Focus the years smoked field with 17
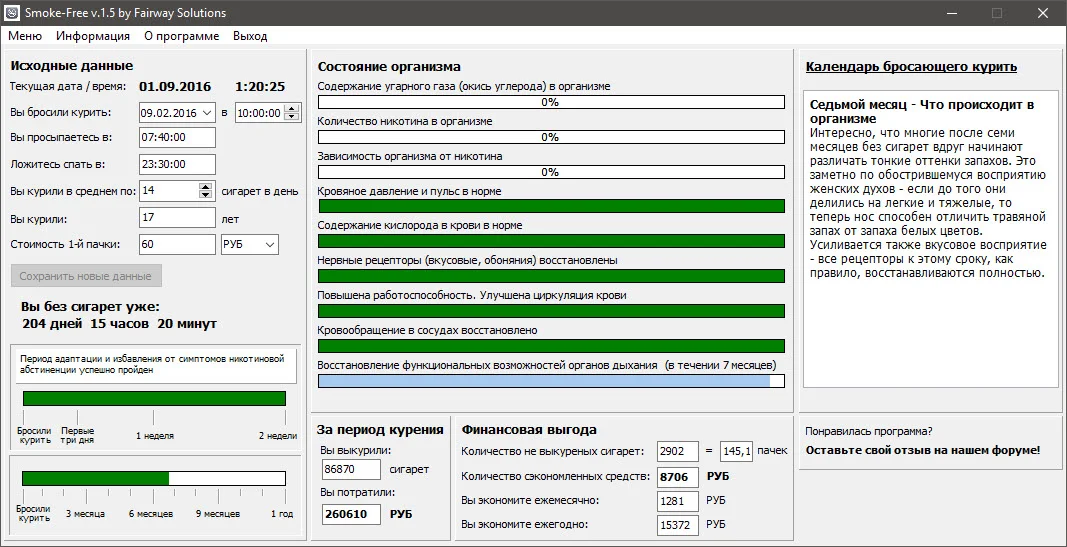 point(177,217)
